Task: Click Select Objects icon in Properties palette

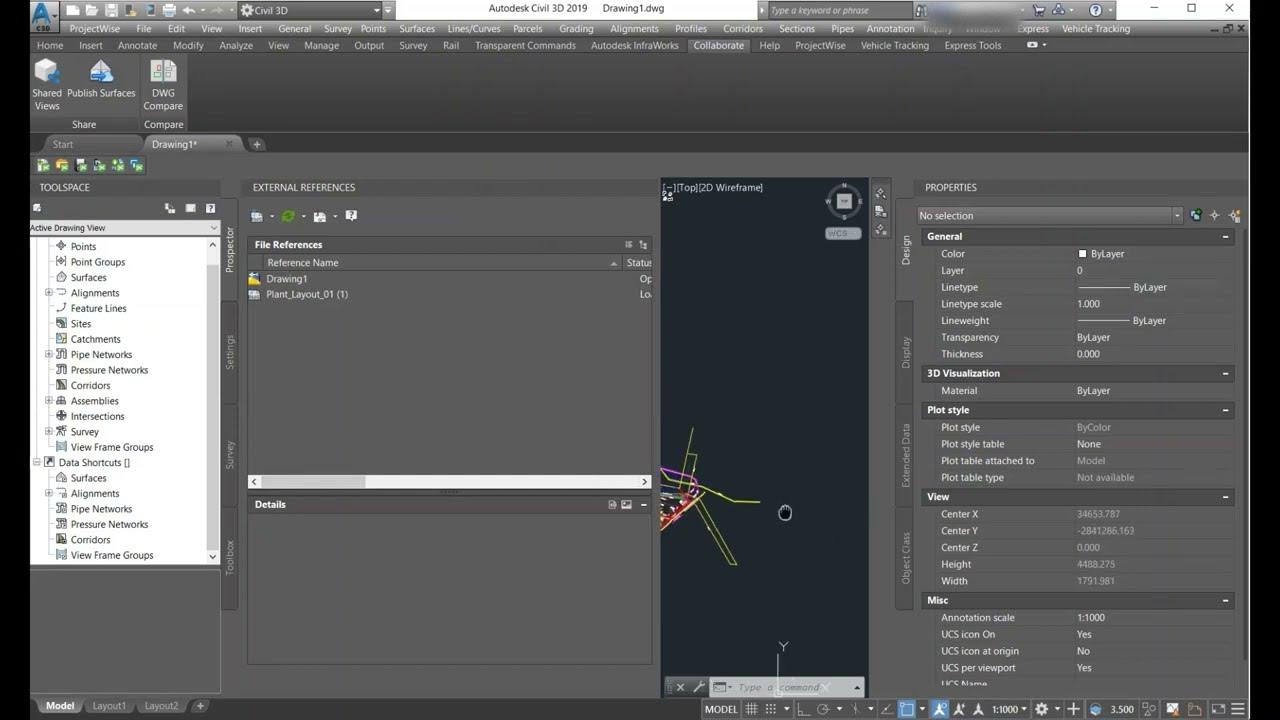Action: coord(1215,215)
